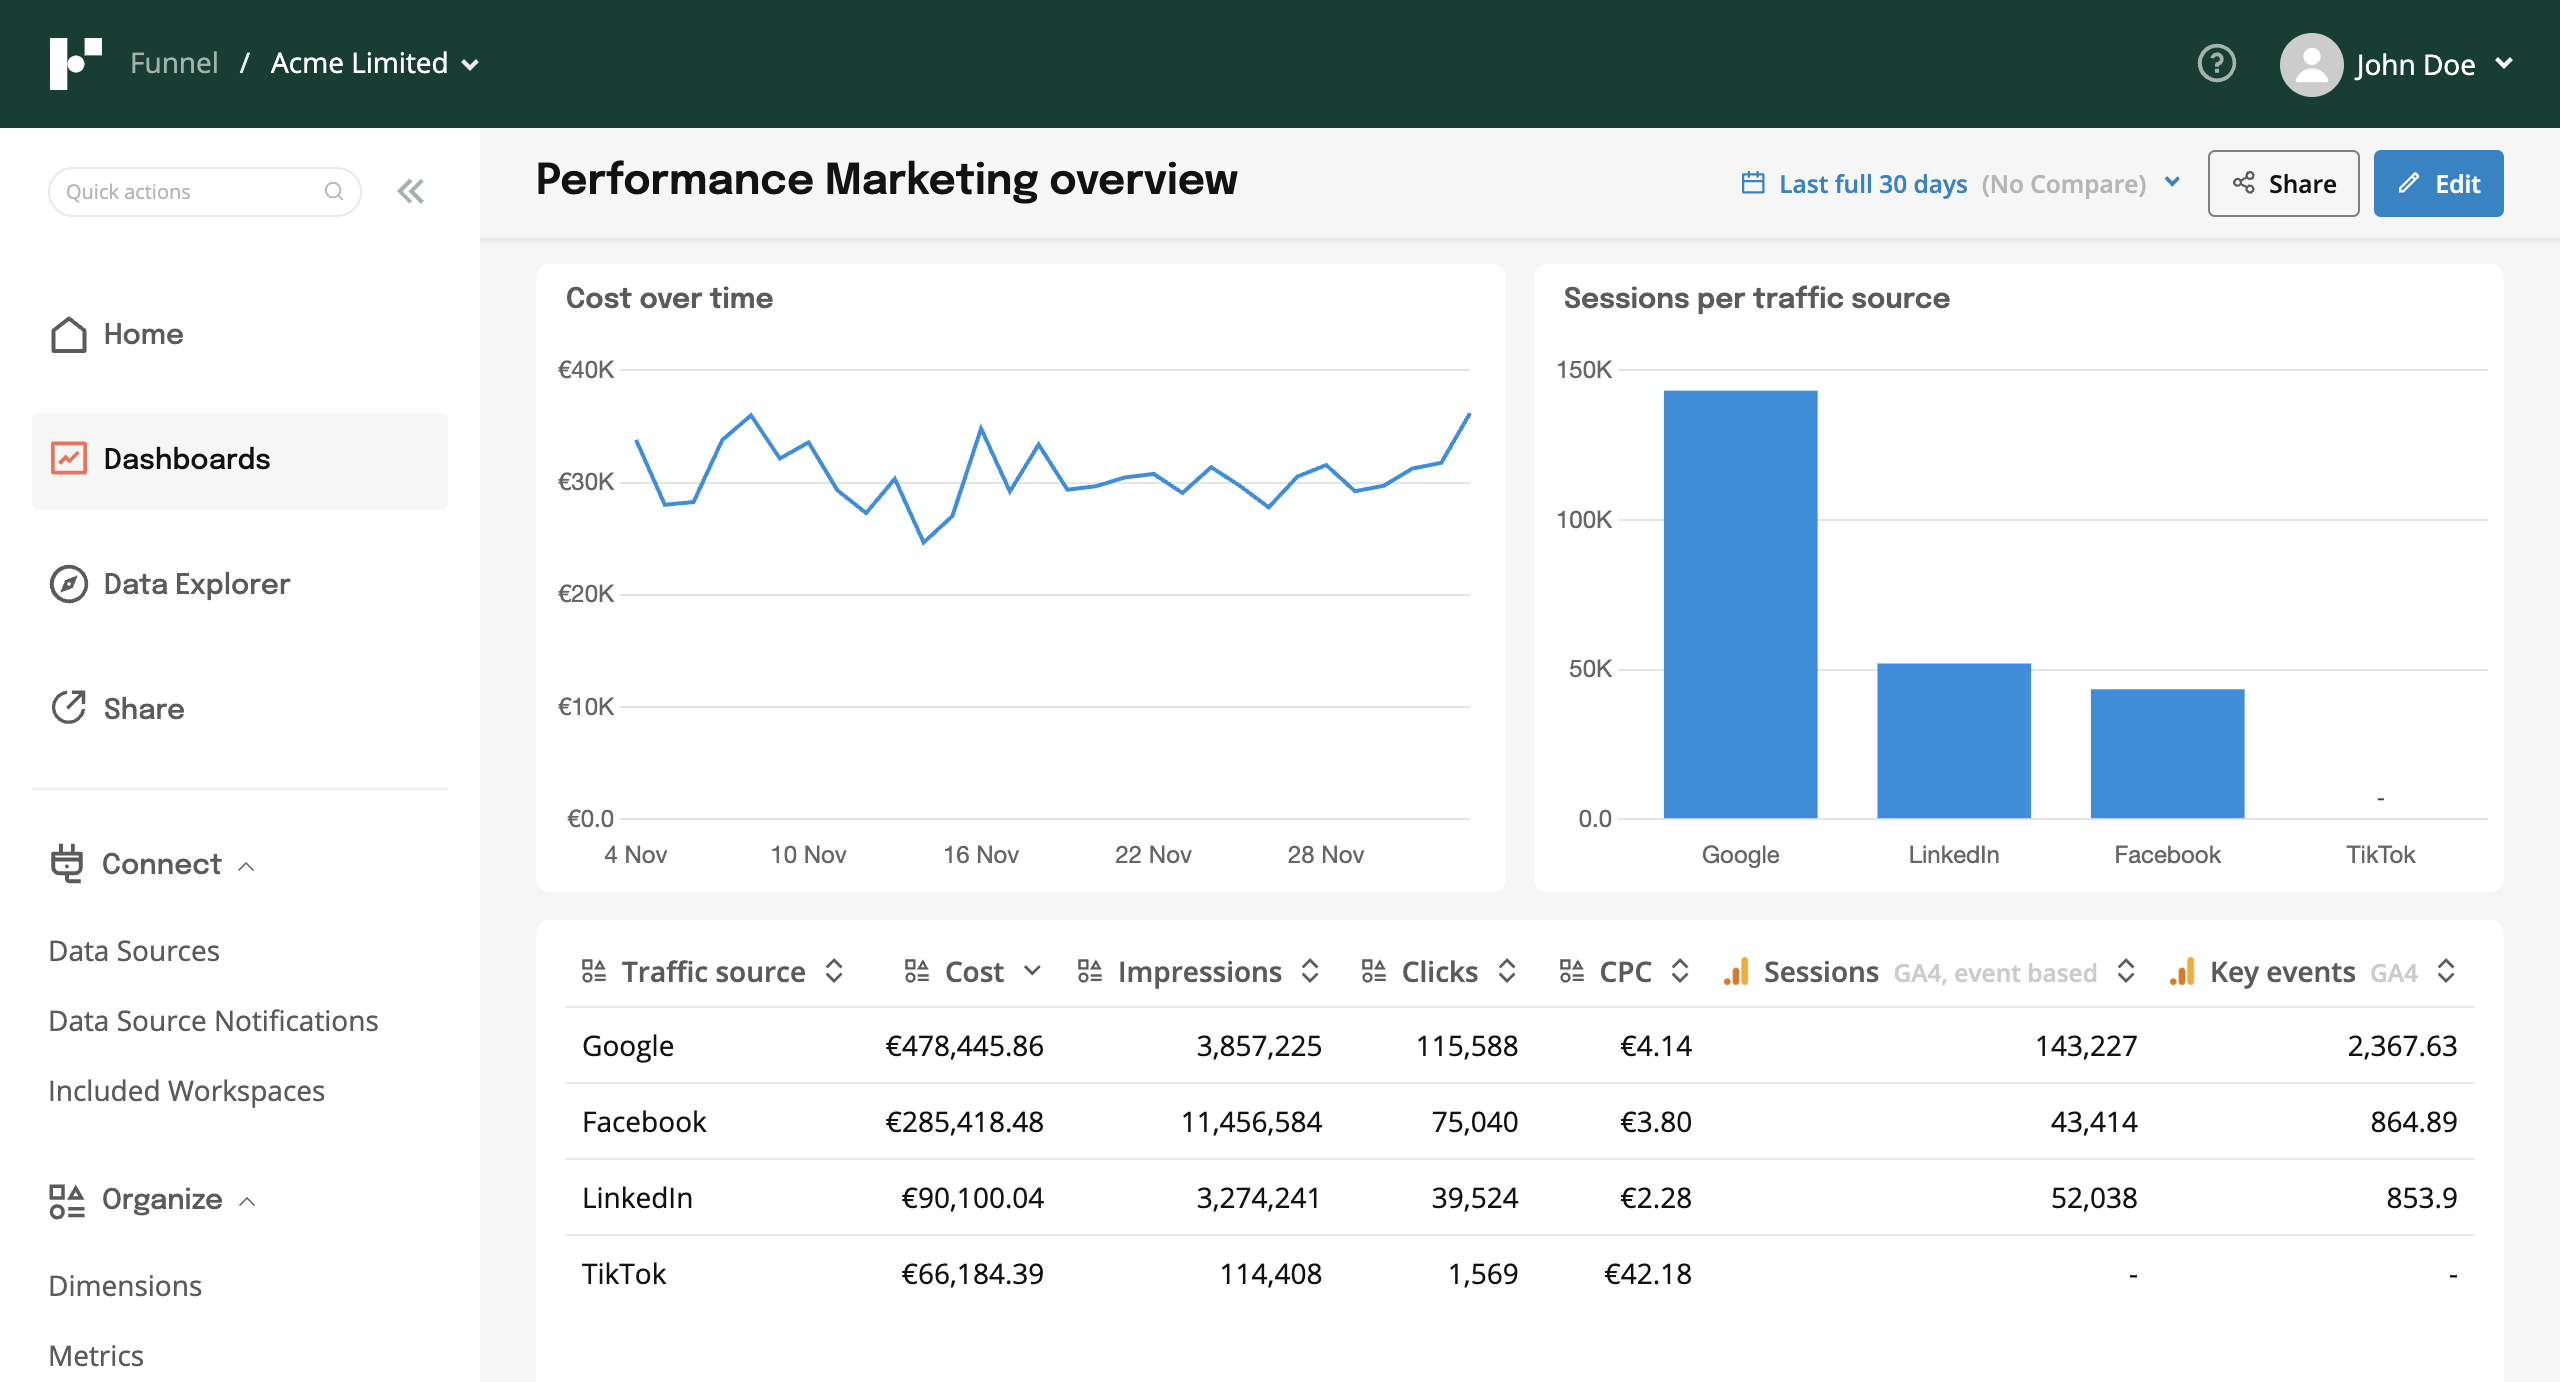Open the Last full 30 days date selector

tap(1872, 183)
